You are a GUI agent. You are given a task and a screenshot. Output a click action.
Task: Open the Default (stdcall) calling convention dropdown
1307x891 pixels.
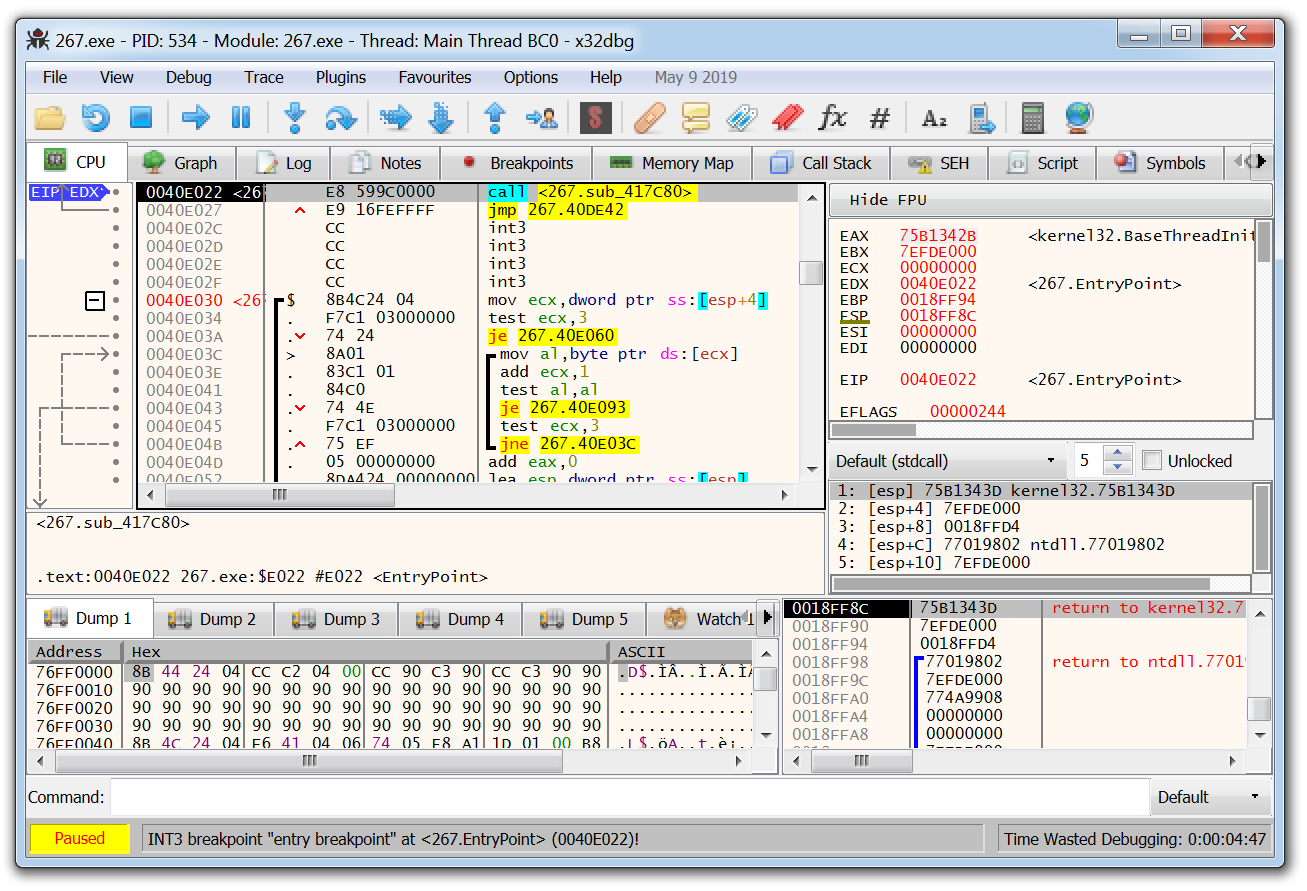(x=946, y=461)
